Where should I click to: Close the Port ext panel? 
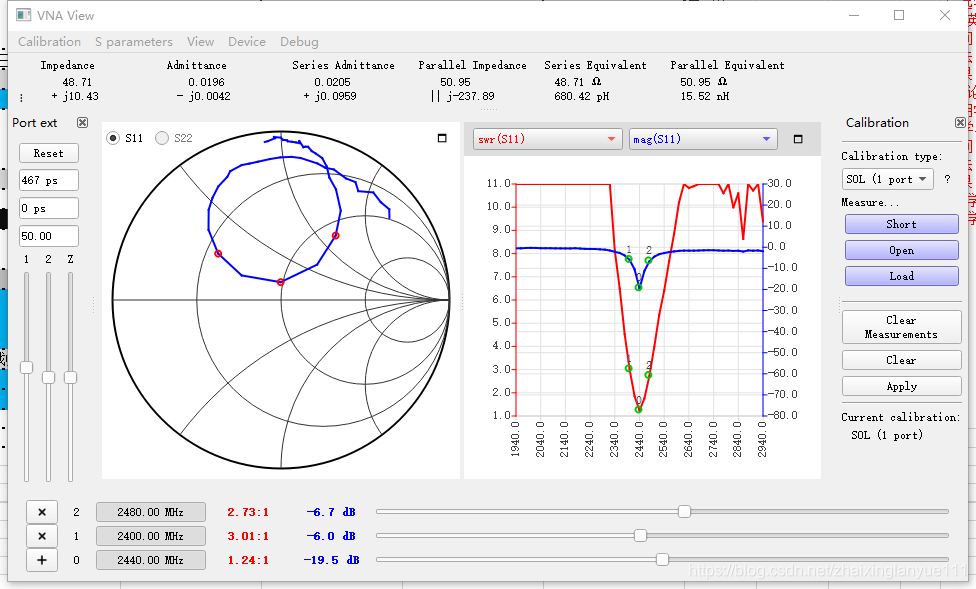tap(82, 123)
